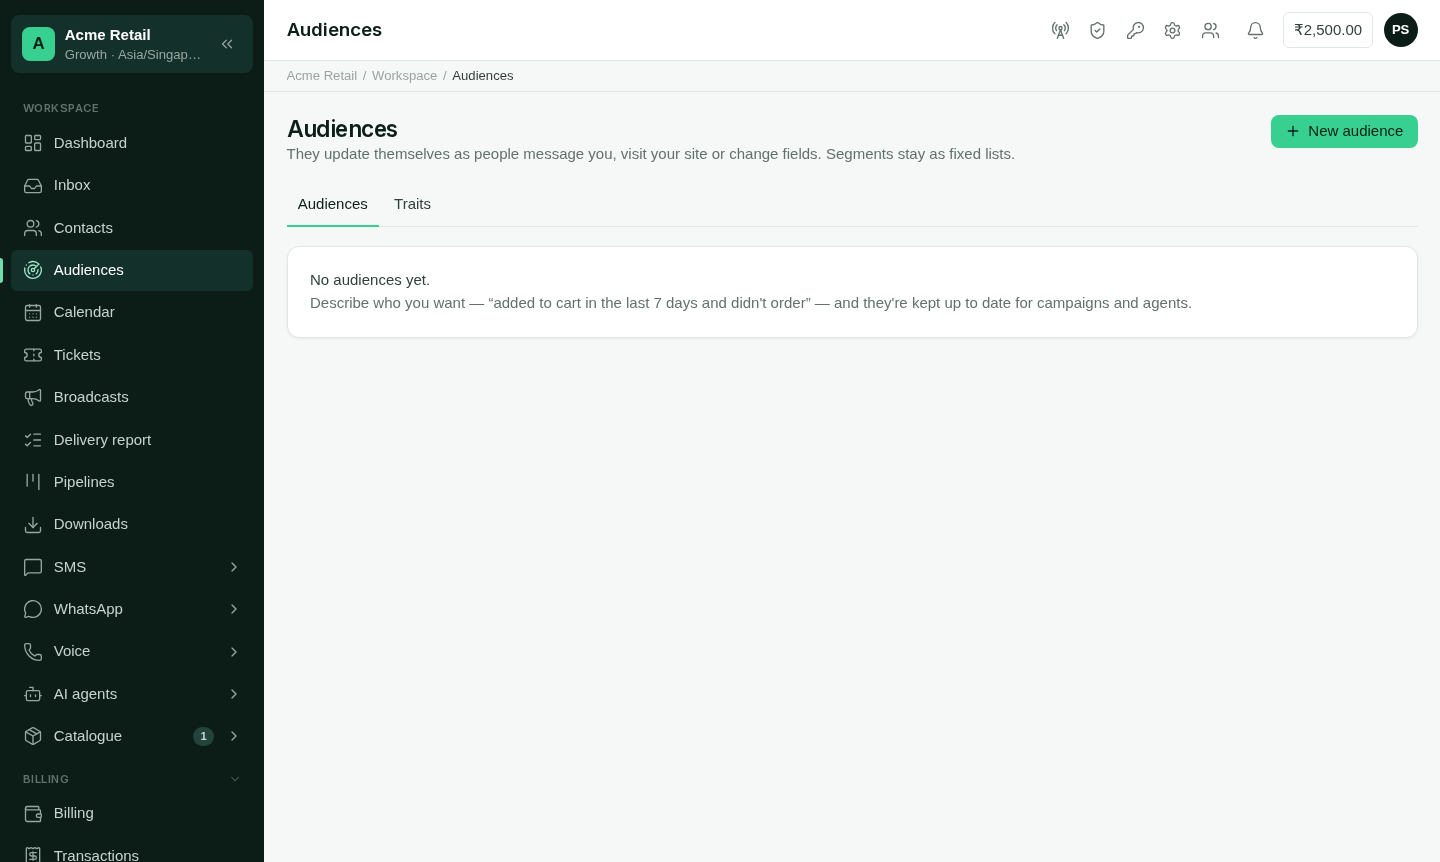Click the Calendar icon in sidebar

(x=33, y=312)
